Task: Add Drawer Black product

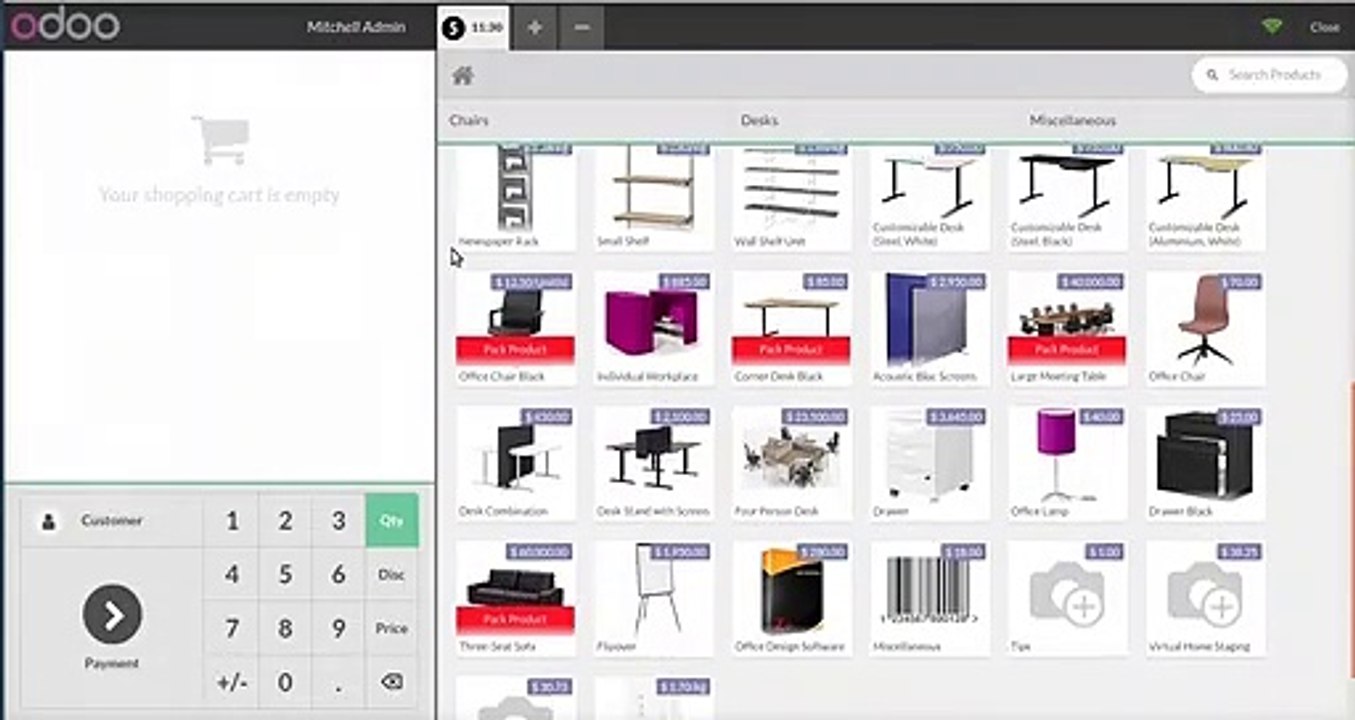Action: pos(1206,463)
